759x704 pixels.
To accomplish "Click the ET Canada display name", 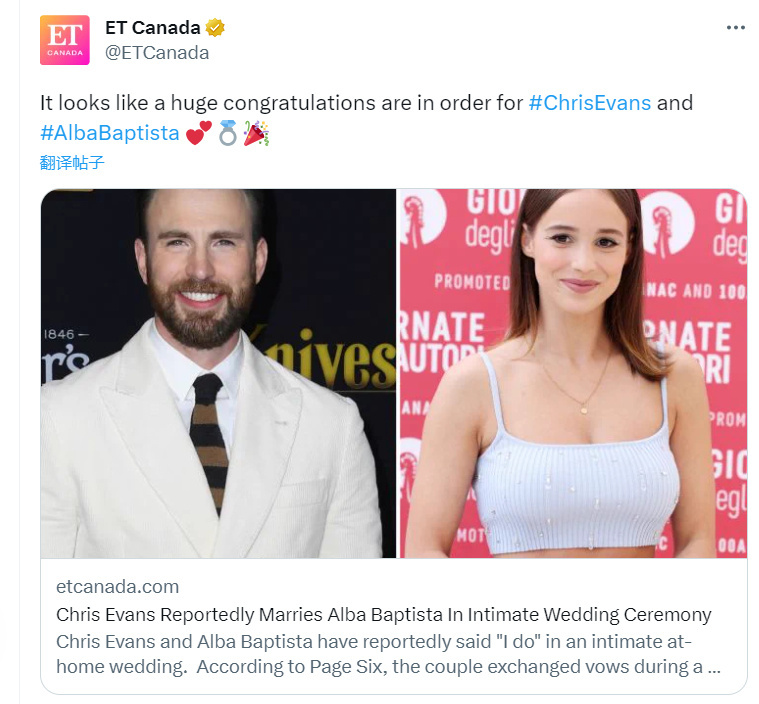I will 152,28.
